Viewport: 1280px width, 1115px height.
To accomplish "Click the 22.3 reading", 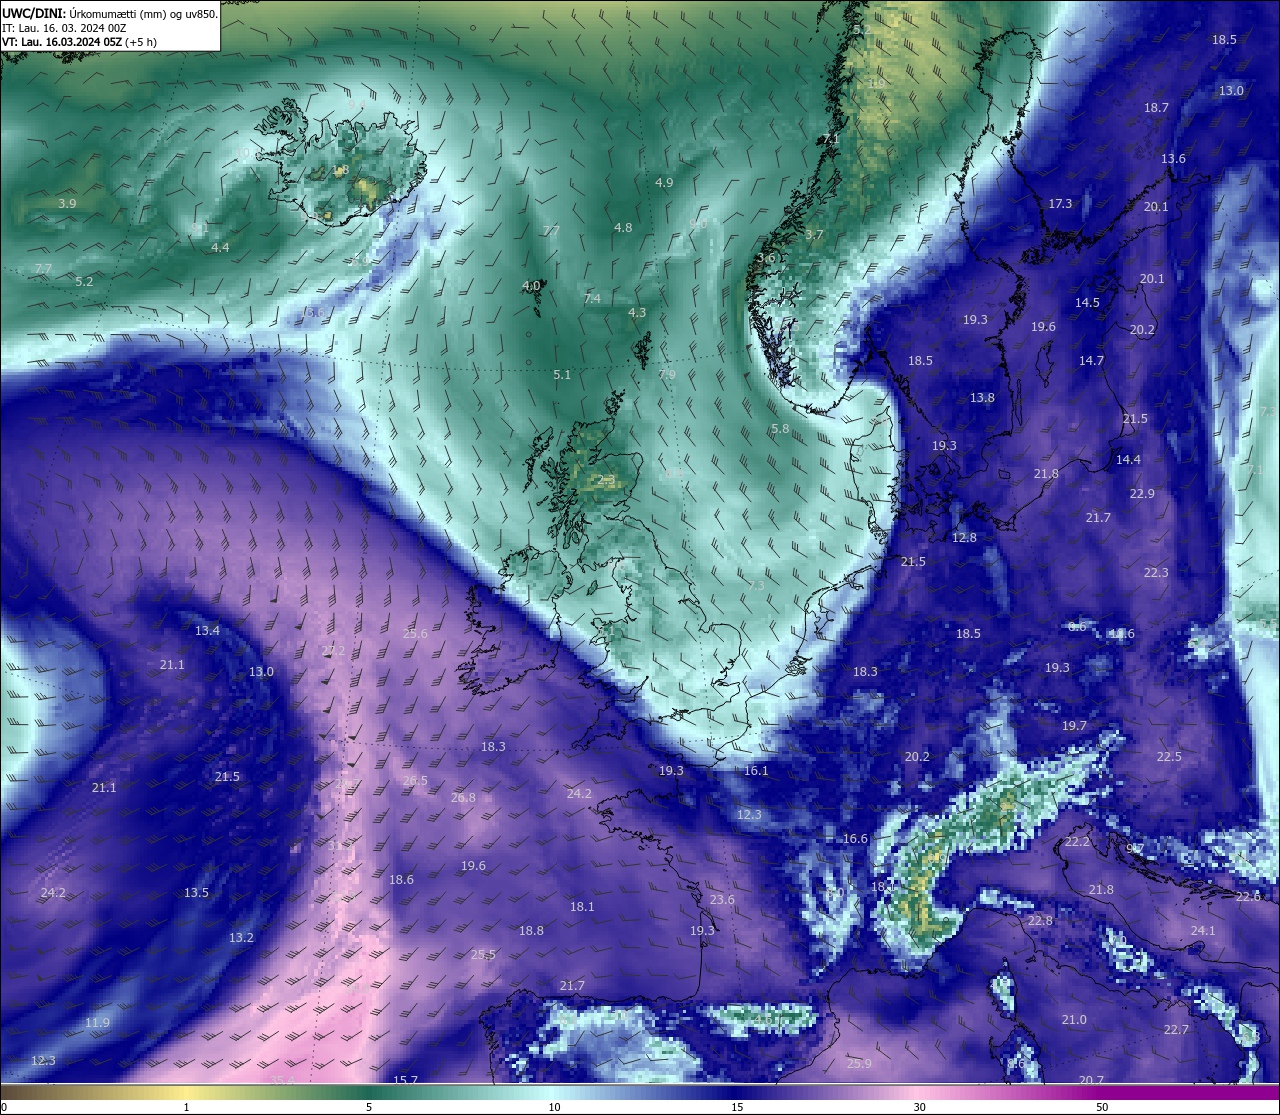I will click(1156, 573).
